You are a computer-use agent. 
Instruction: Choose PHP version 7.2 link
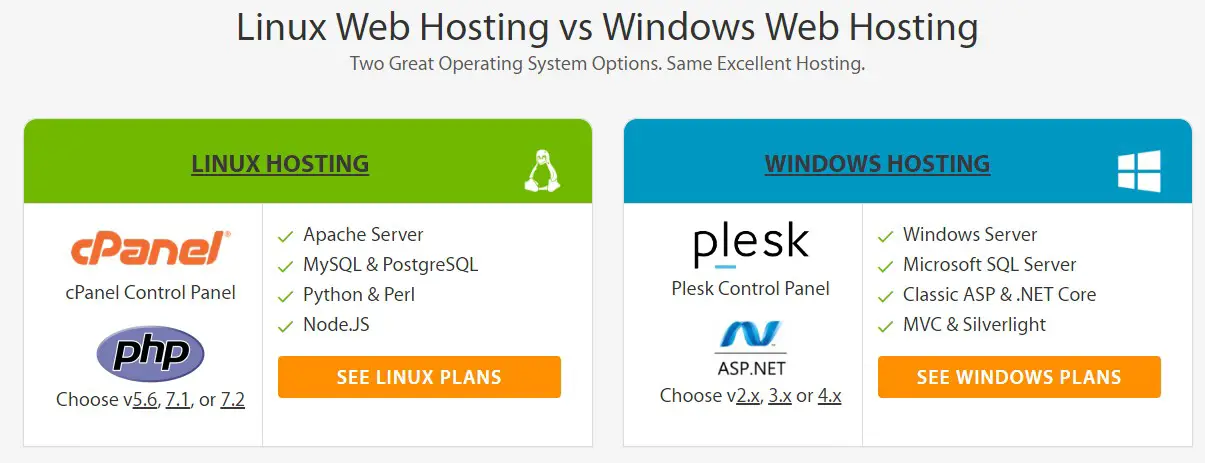click(233, 400)
